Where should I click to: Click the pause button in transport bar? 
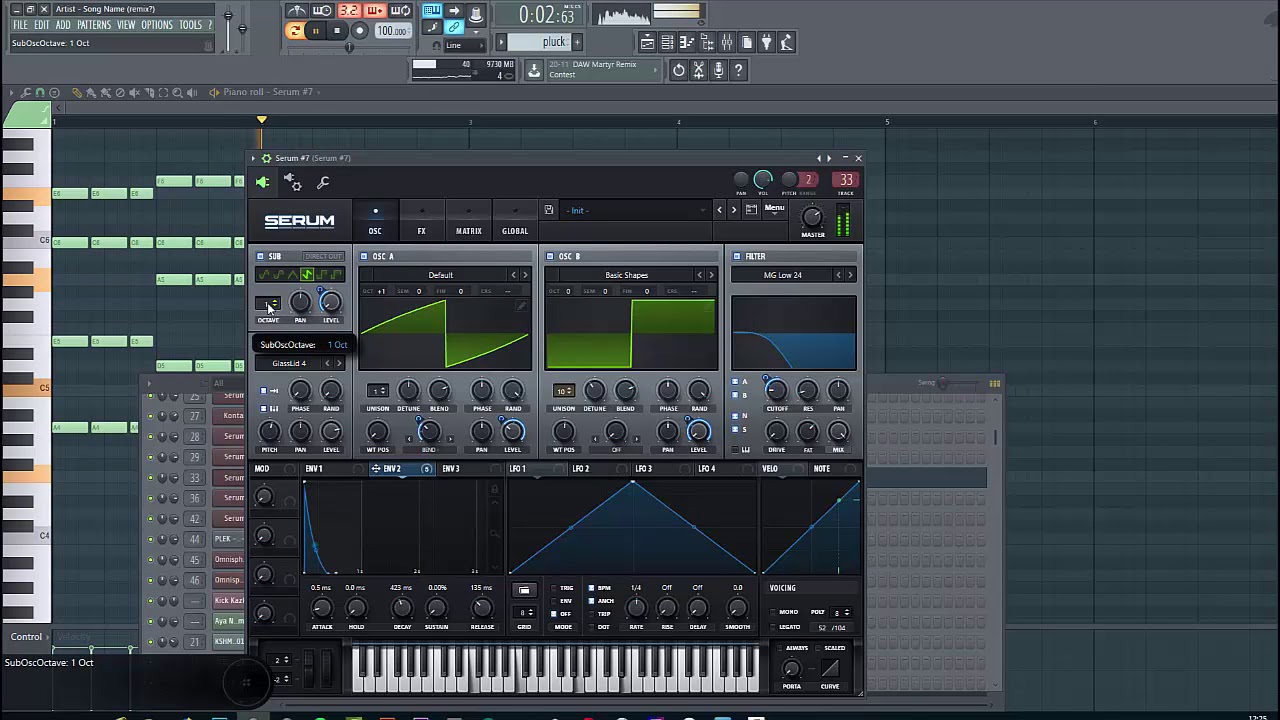[x=316, y=31]
